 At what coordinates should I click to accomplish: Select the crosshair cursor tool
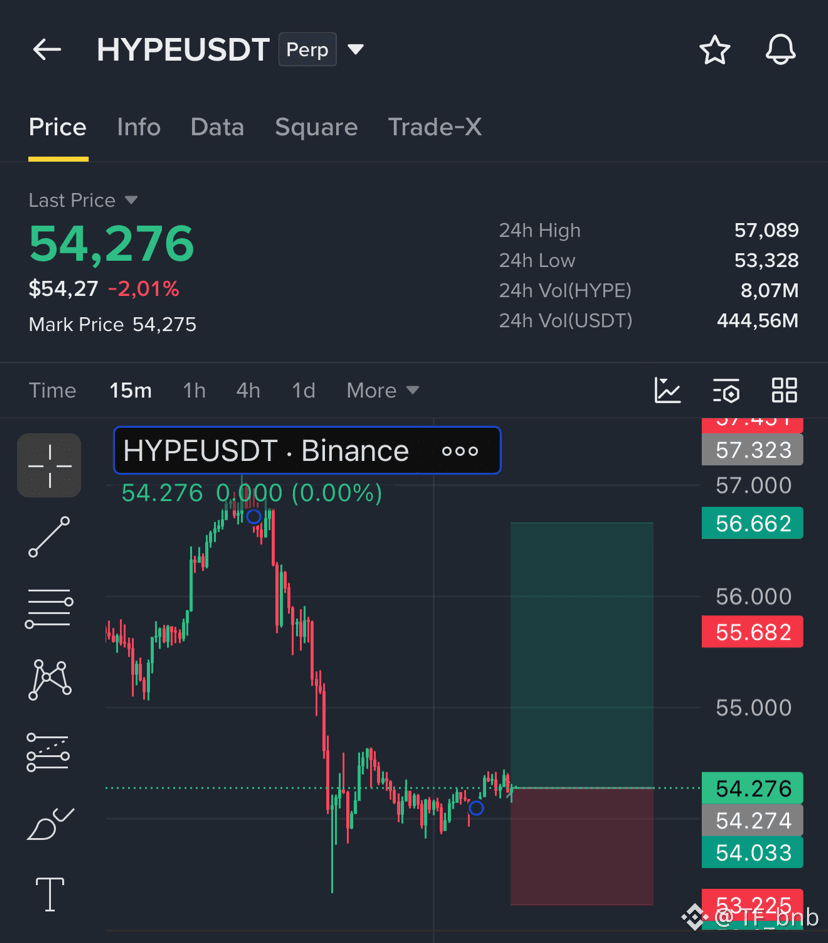coord(49,465)
